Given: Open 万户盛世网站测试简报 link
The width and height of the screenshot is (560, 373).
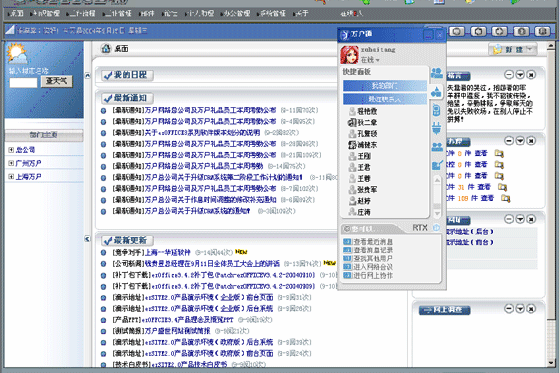Looking at the screenshot, I should (177, 331).
